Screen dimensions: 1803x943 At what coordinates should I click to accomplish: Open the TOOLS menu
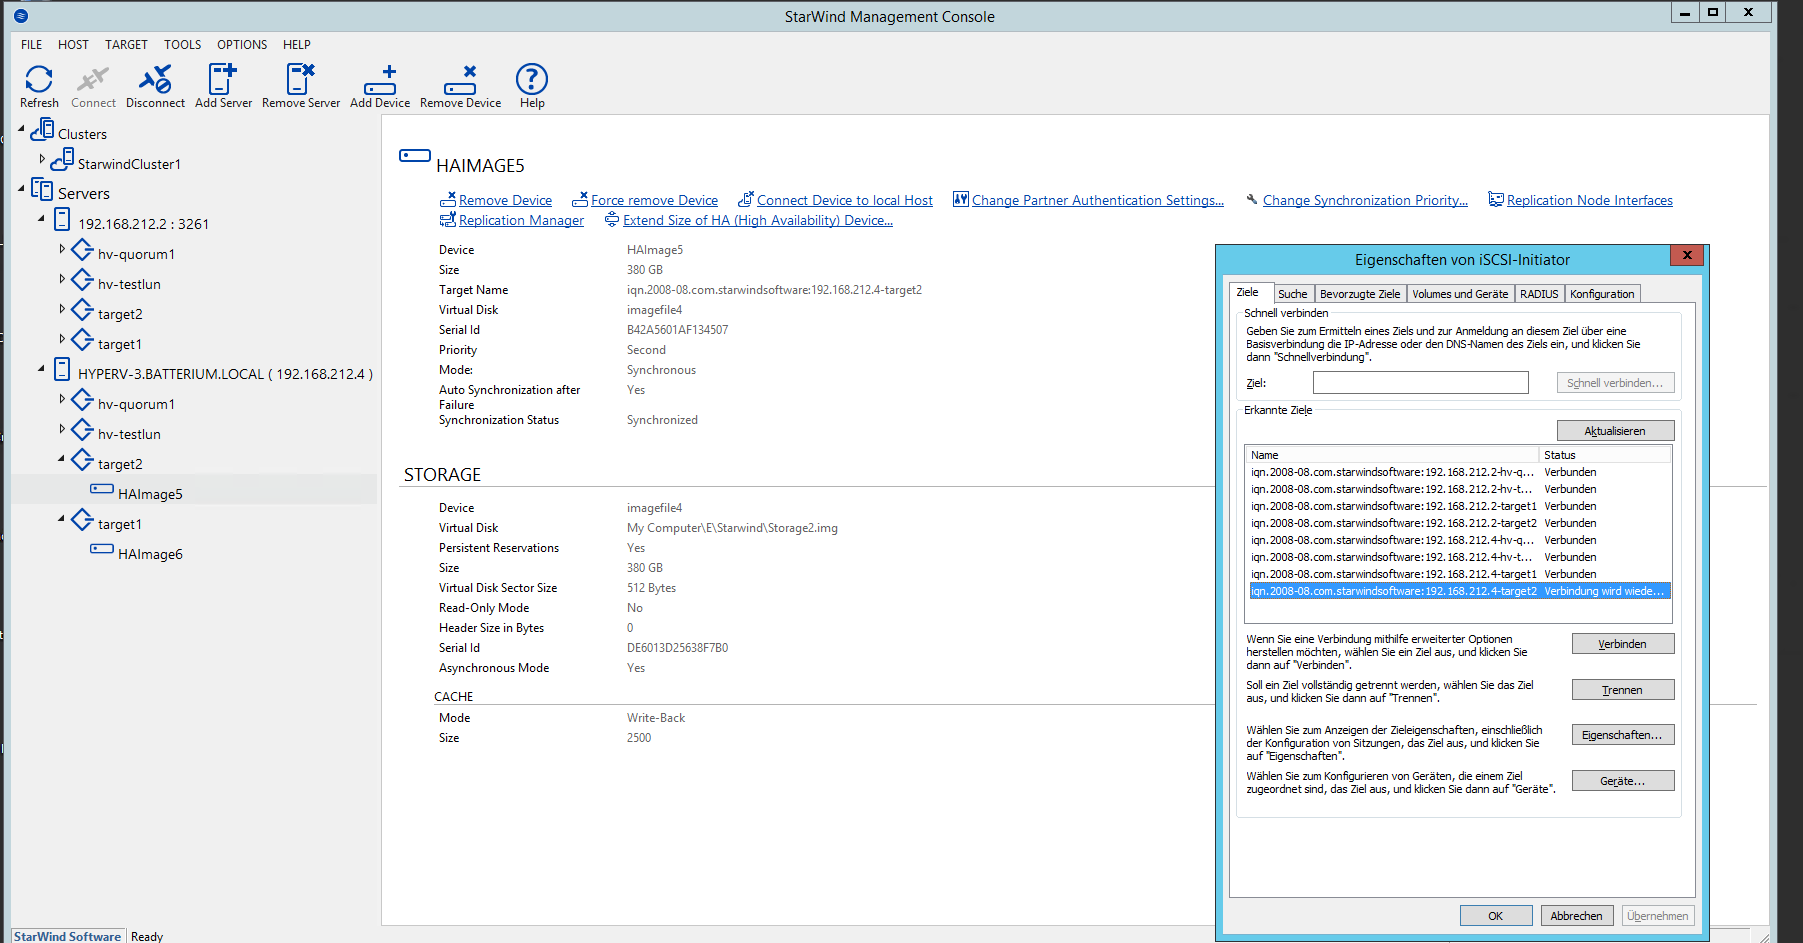(x=182, y=44)
